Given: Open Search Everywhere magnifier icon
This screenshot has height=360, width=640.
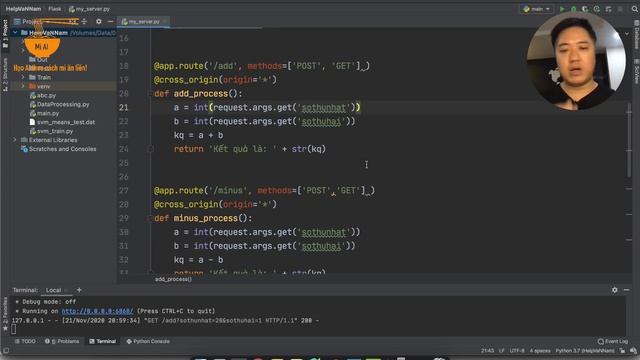Looking at the screenshot, I should coord(635,9).
